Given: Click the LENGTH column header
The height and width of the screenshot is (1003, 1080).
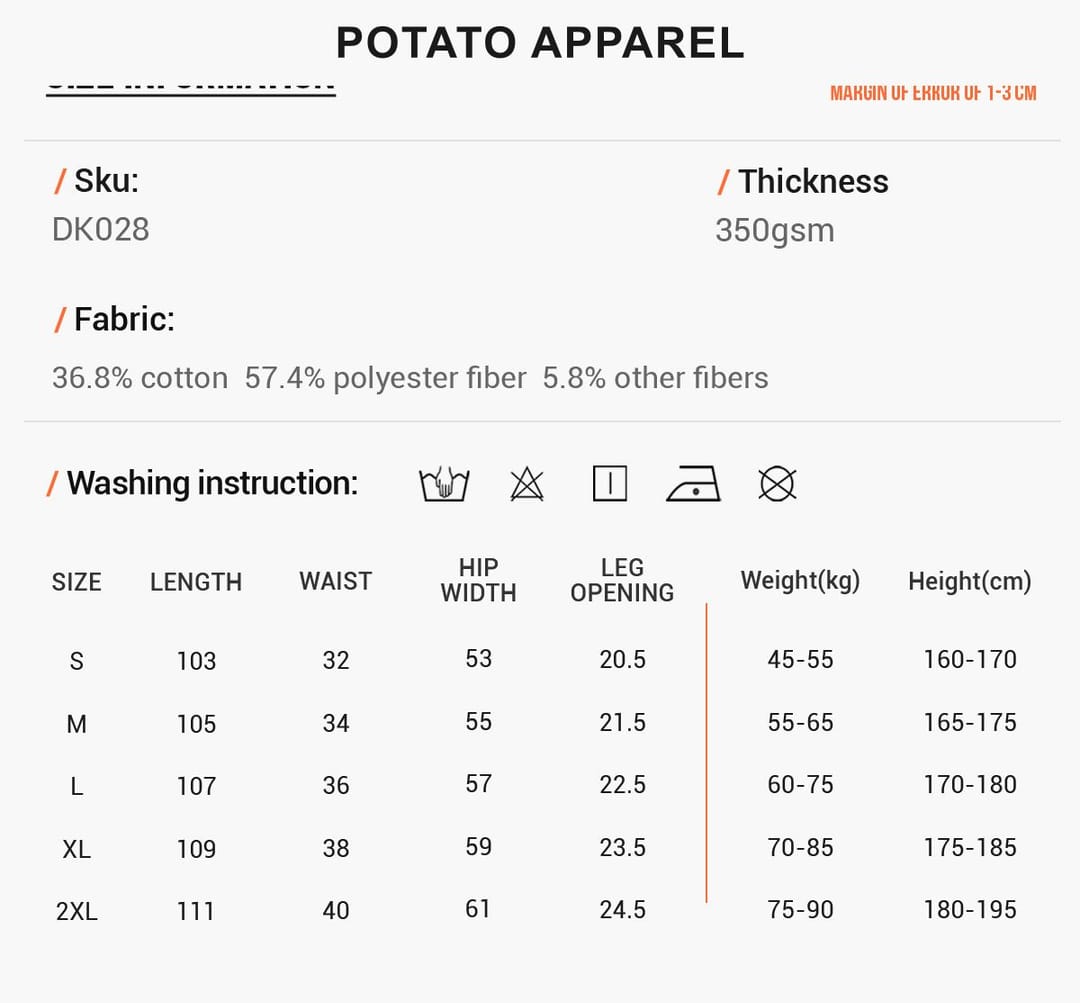Looking at the screenshot, I should pyautogui.click(x=196, y=582).
